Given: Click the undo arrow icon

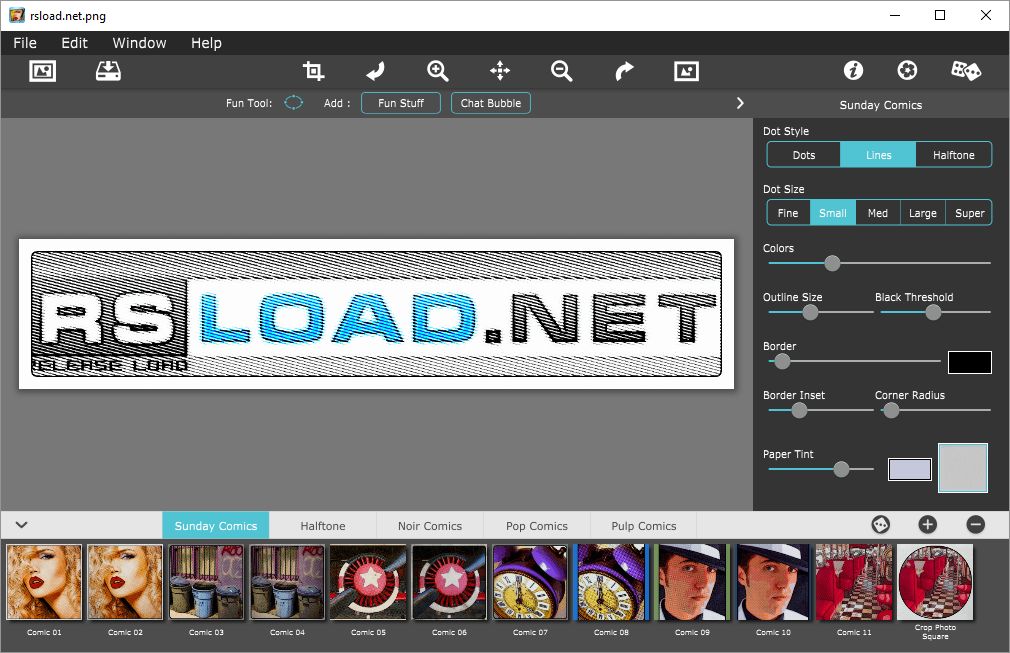Looking at the screenshot, I should point(376,71).
